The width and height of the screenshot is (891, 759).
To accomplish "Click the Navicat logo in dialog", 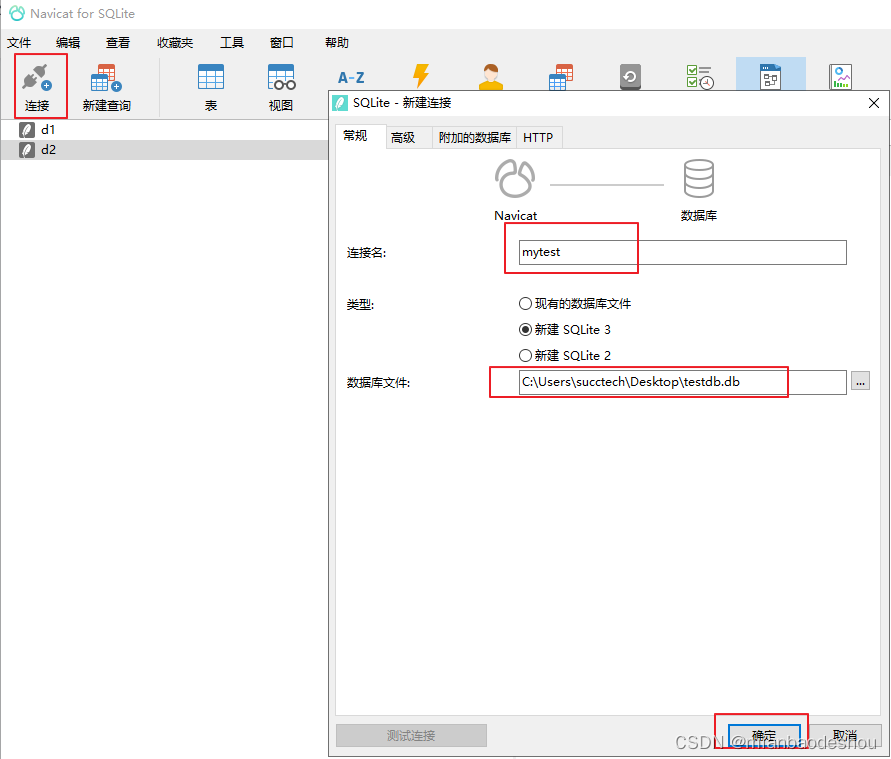I will click(515, 178).
